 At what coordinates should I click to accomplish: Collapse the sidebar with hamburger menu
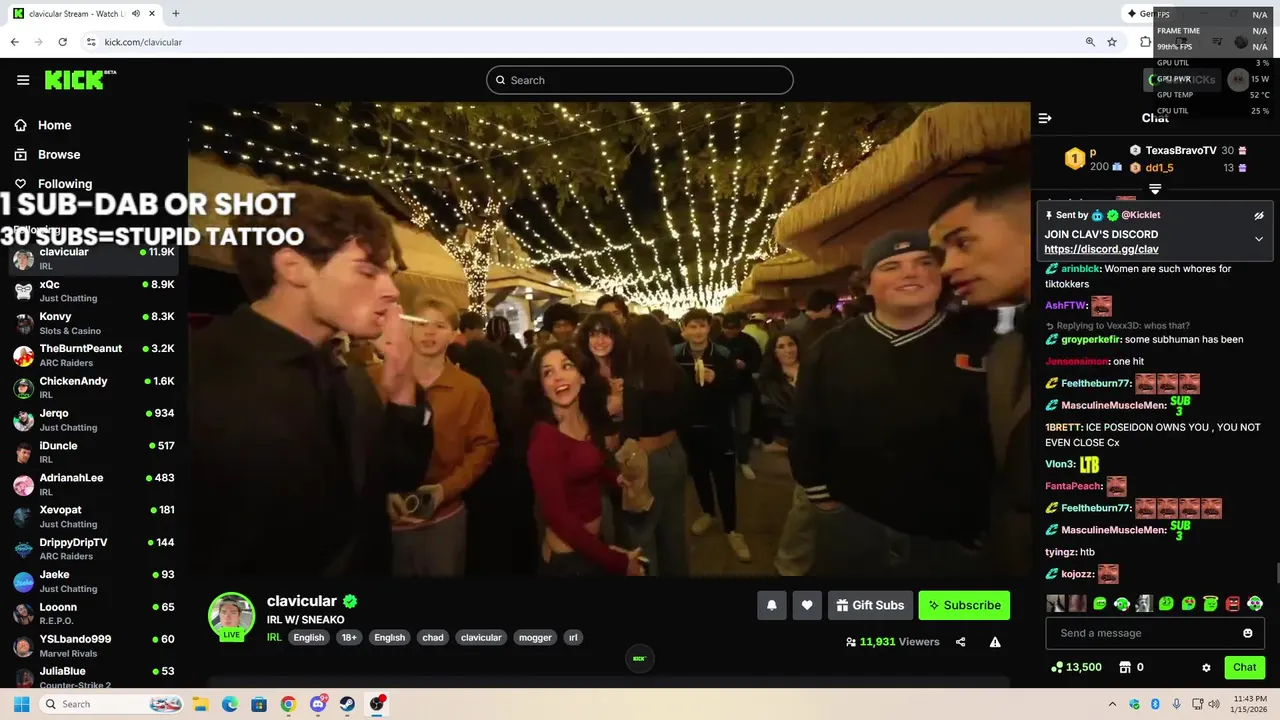coord(23,80)
